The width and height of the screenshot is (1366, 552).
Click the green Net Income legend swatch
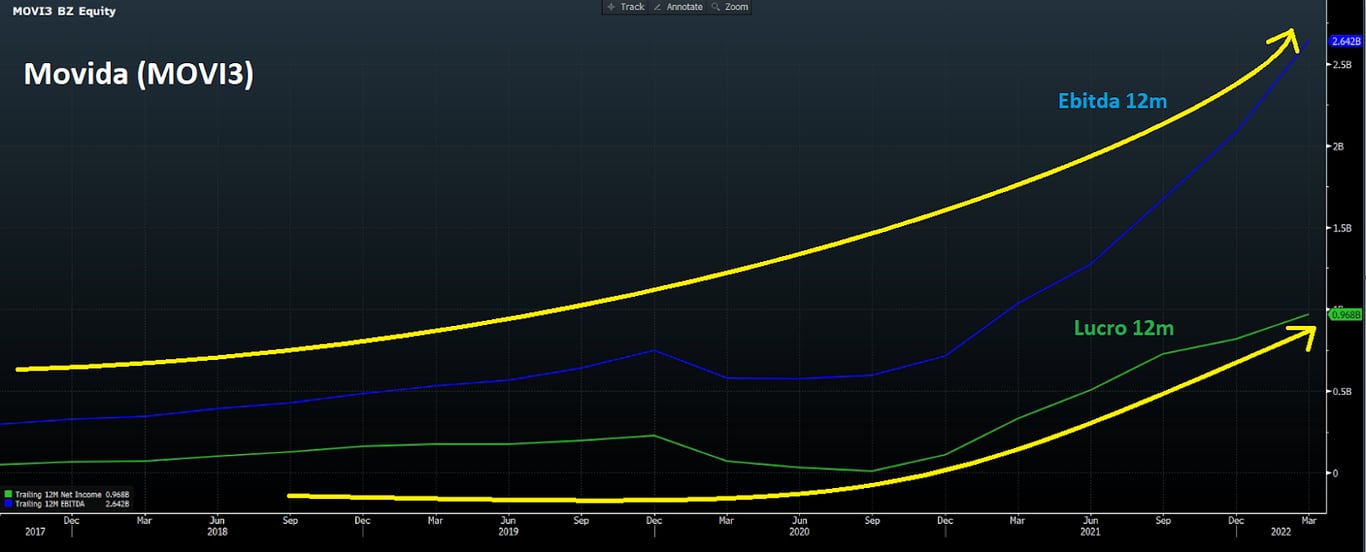[x=8, y=494]
